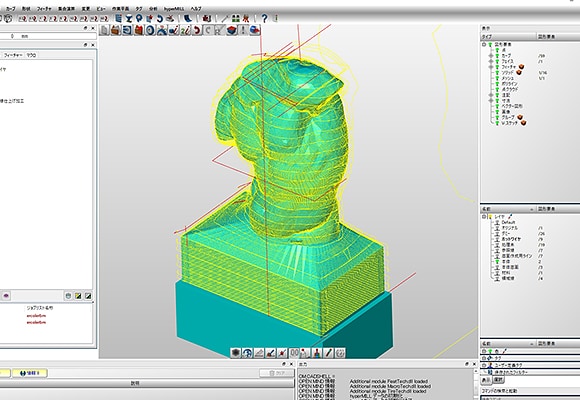Click the mm value input field
The height and width of the screenshot is (400, 580).
[48, 36]
